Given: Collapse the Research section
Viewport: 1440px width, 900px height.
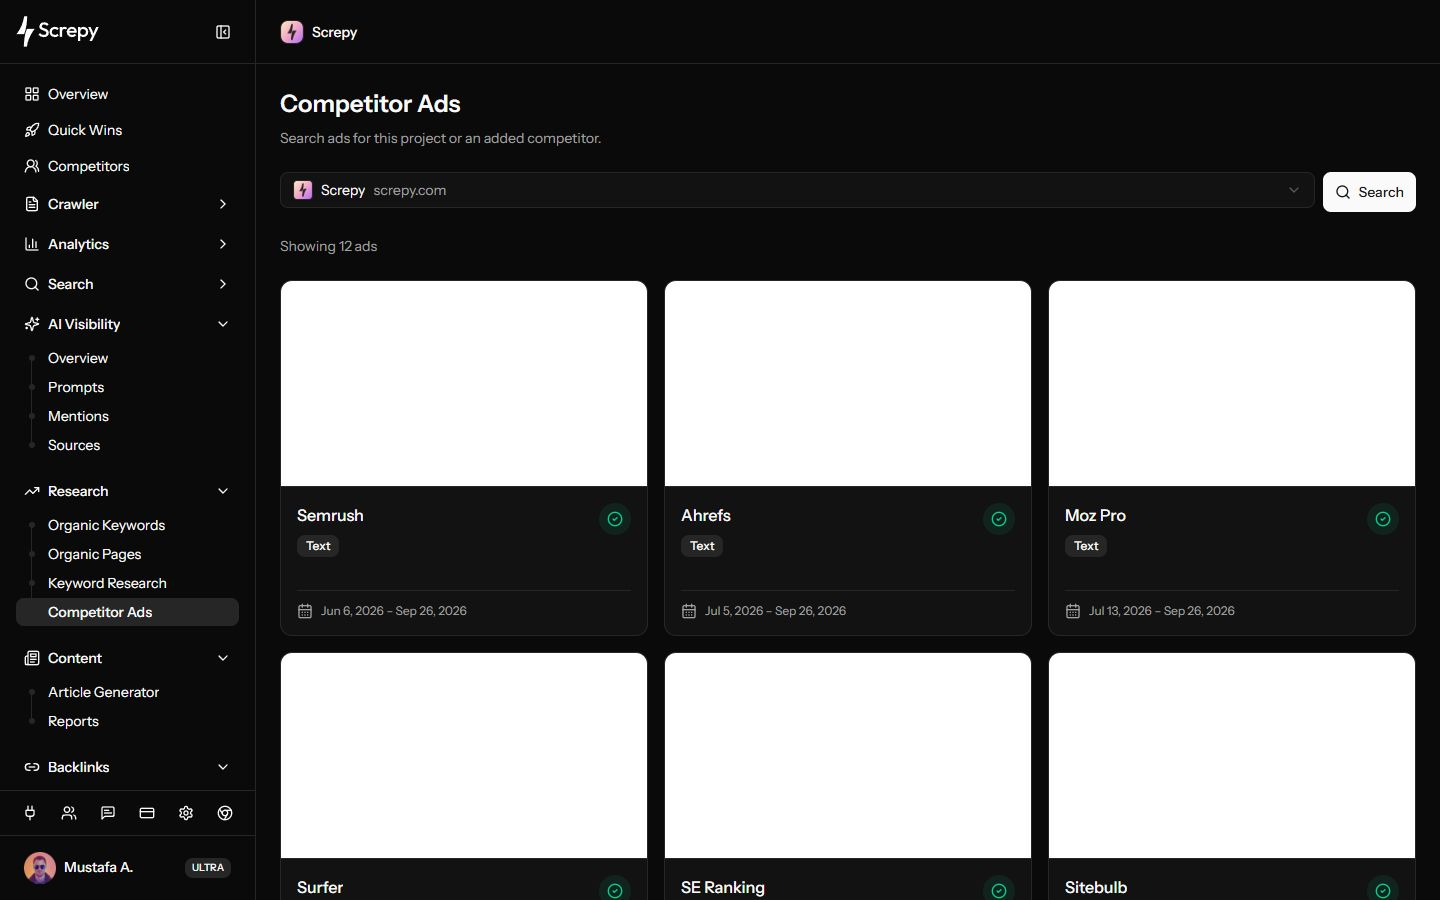Looking at the screenshot, I should tap(127, 491).
